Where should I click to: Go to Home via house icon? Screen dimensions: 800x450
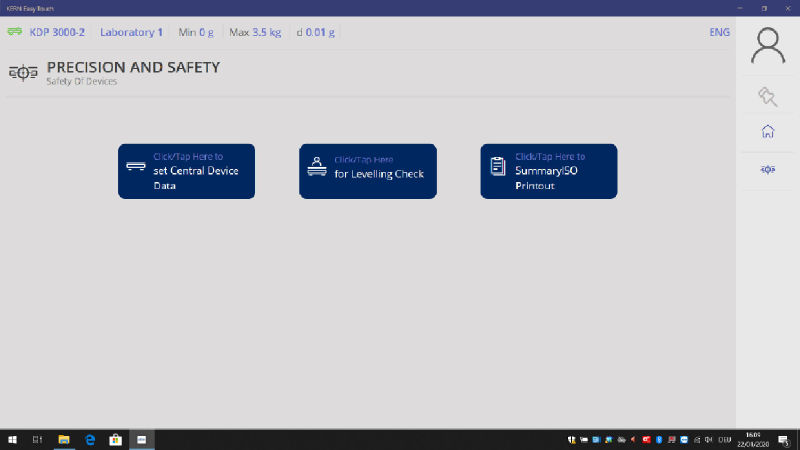tap(767, 131)
